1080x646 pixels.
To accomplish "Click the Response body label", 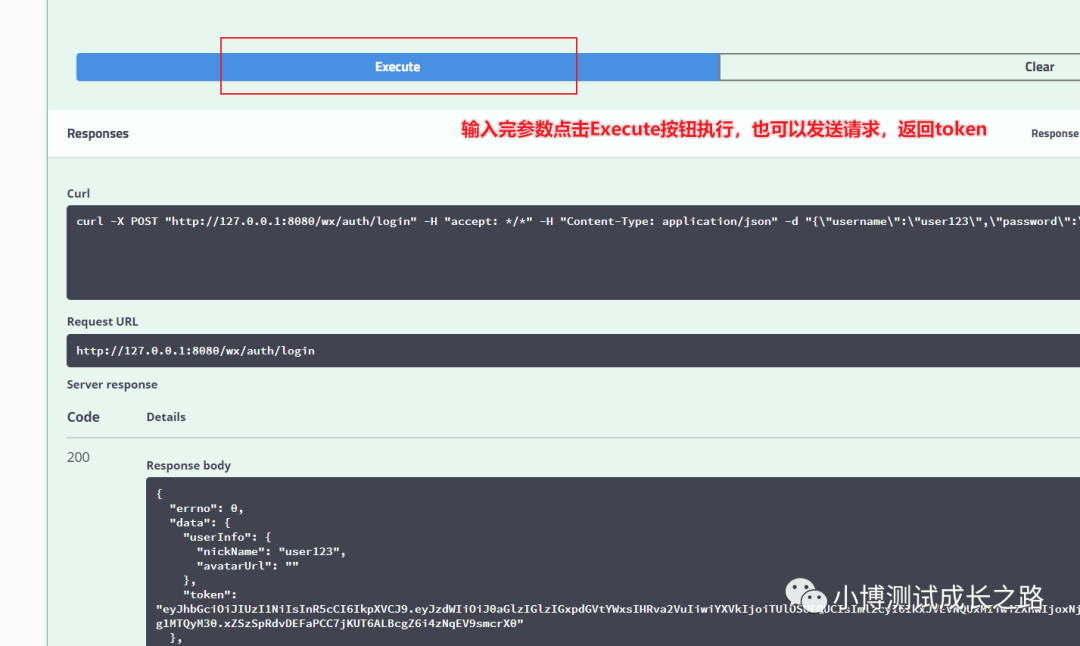I will tap(189, 466).
